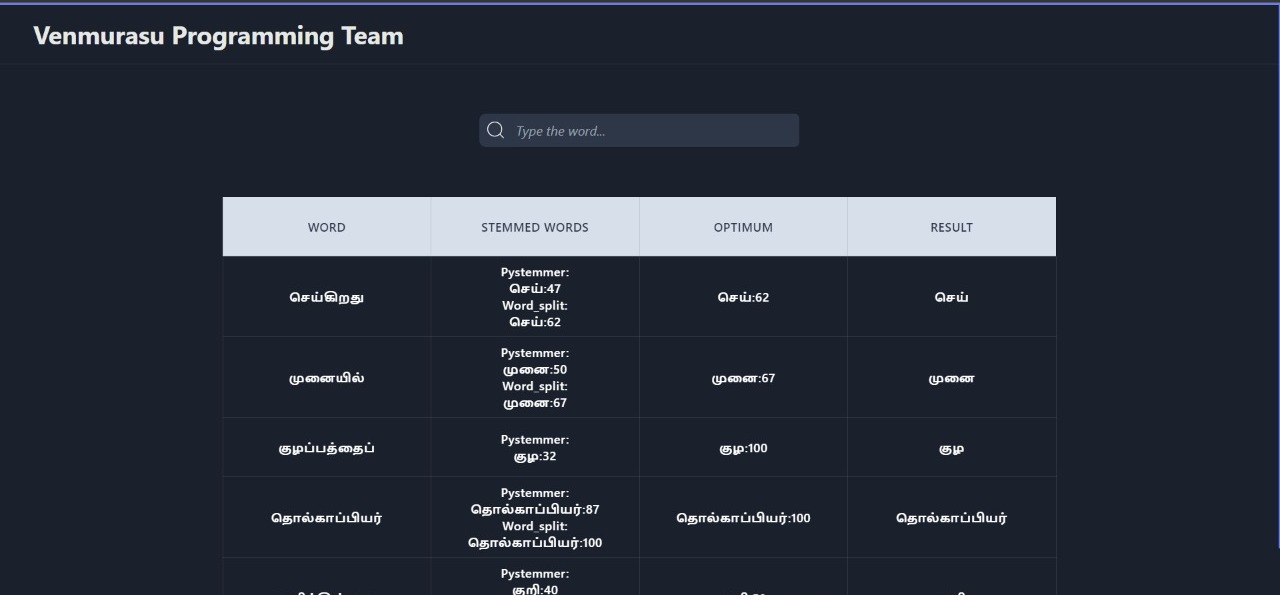
Task: Click the stemmed cell containing செய்:47
Action: (x=535, y=297)
